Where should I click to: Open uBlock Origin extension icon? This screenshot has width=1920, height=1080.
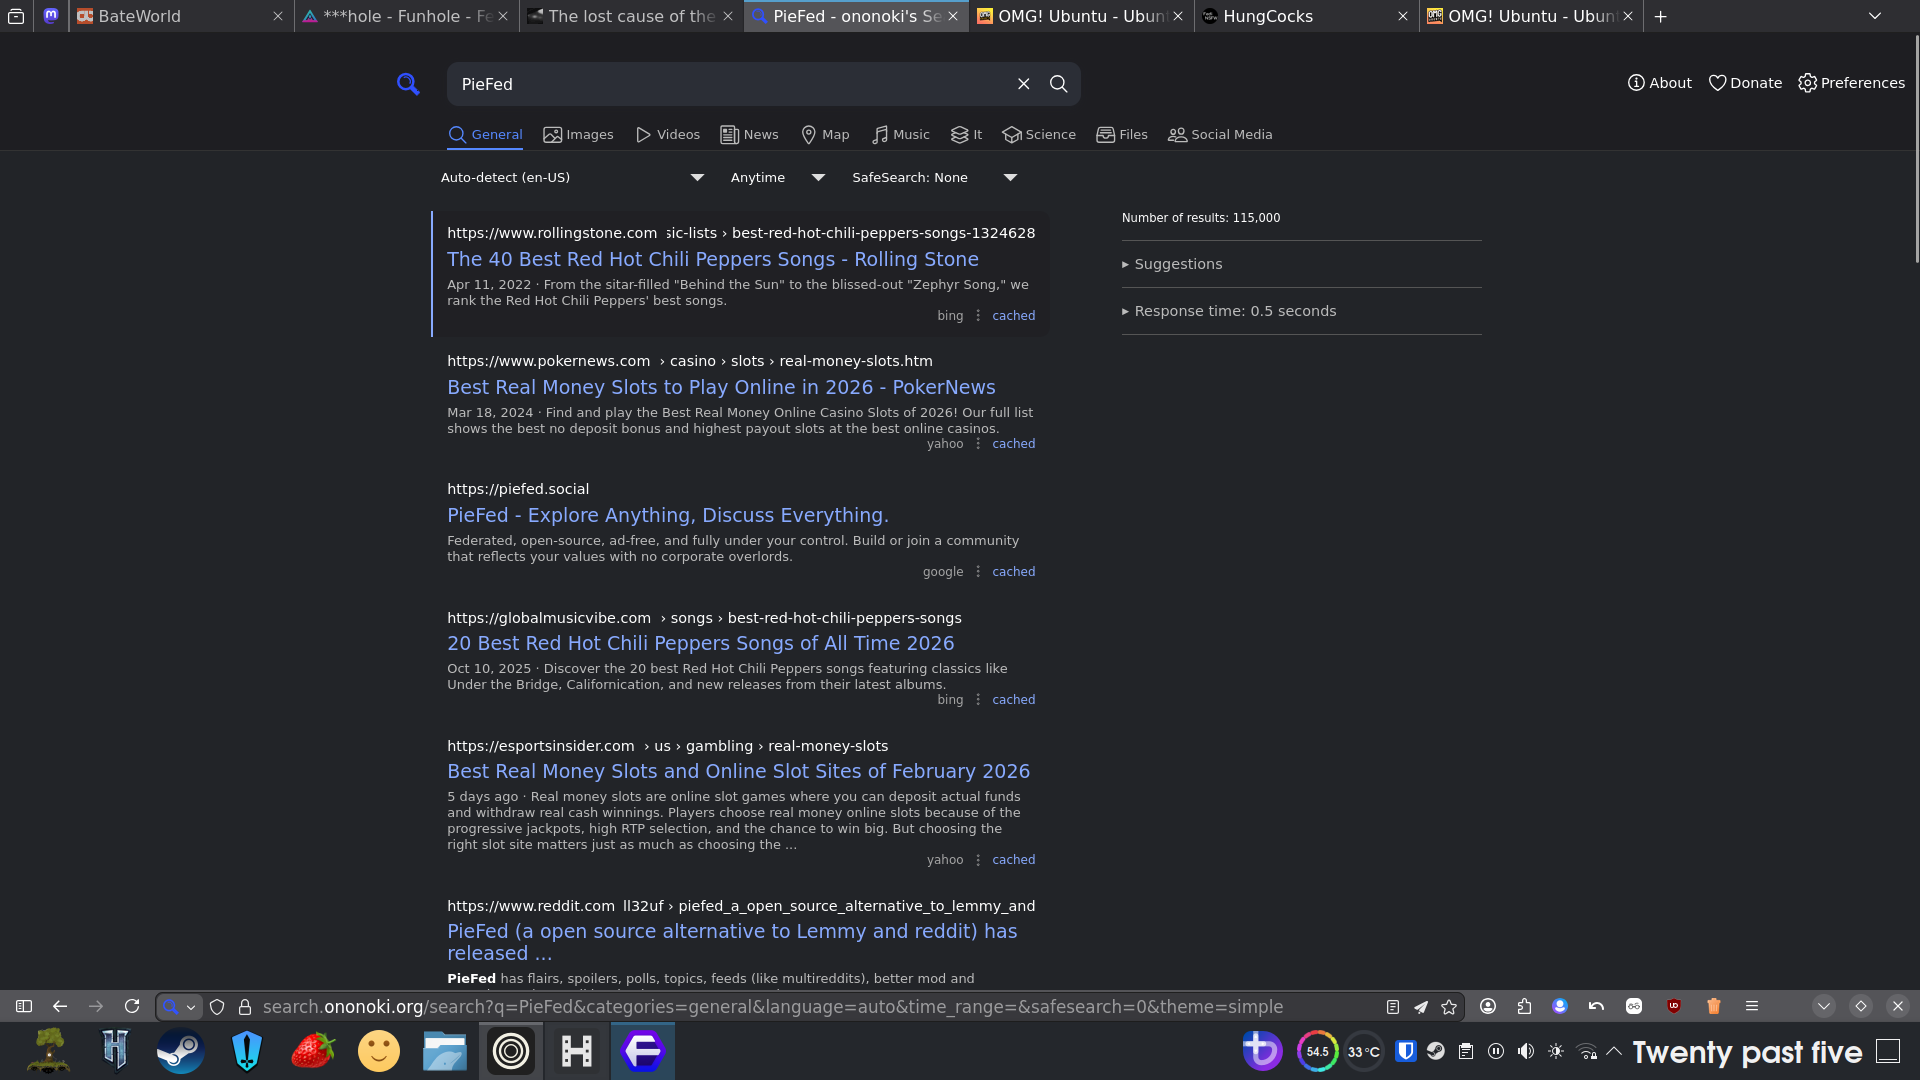click(x=1674, y=1007)
